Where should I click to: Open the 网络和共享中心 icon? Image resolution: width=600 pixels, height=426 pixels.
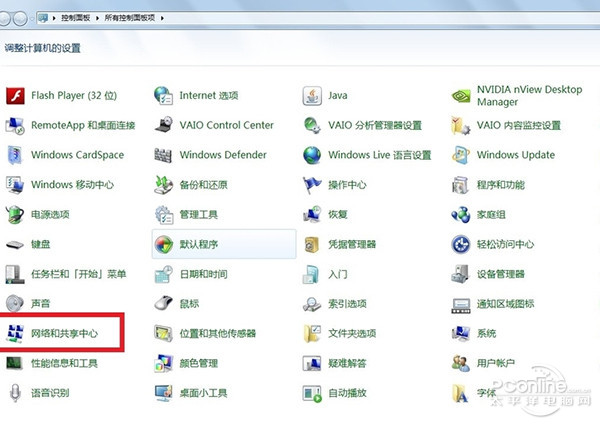click(x=15, y=334)
